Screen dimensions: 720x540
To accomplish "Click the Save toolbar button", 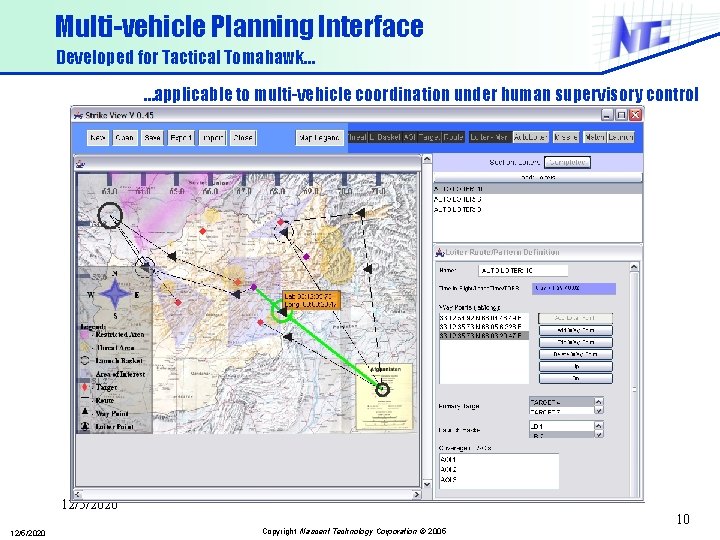I will 152,137.
